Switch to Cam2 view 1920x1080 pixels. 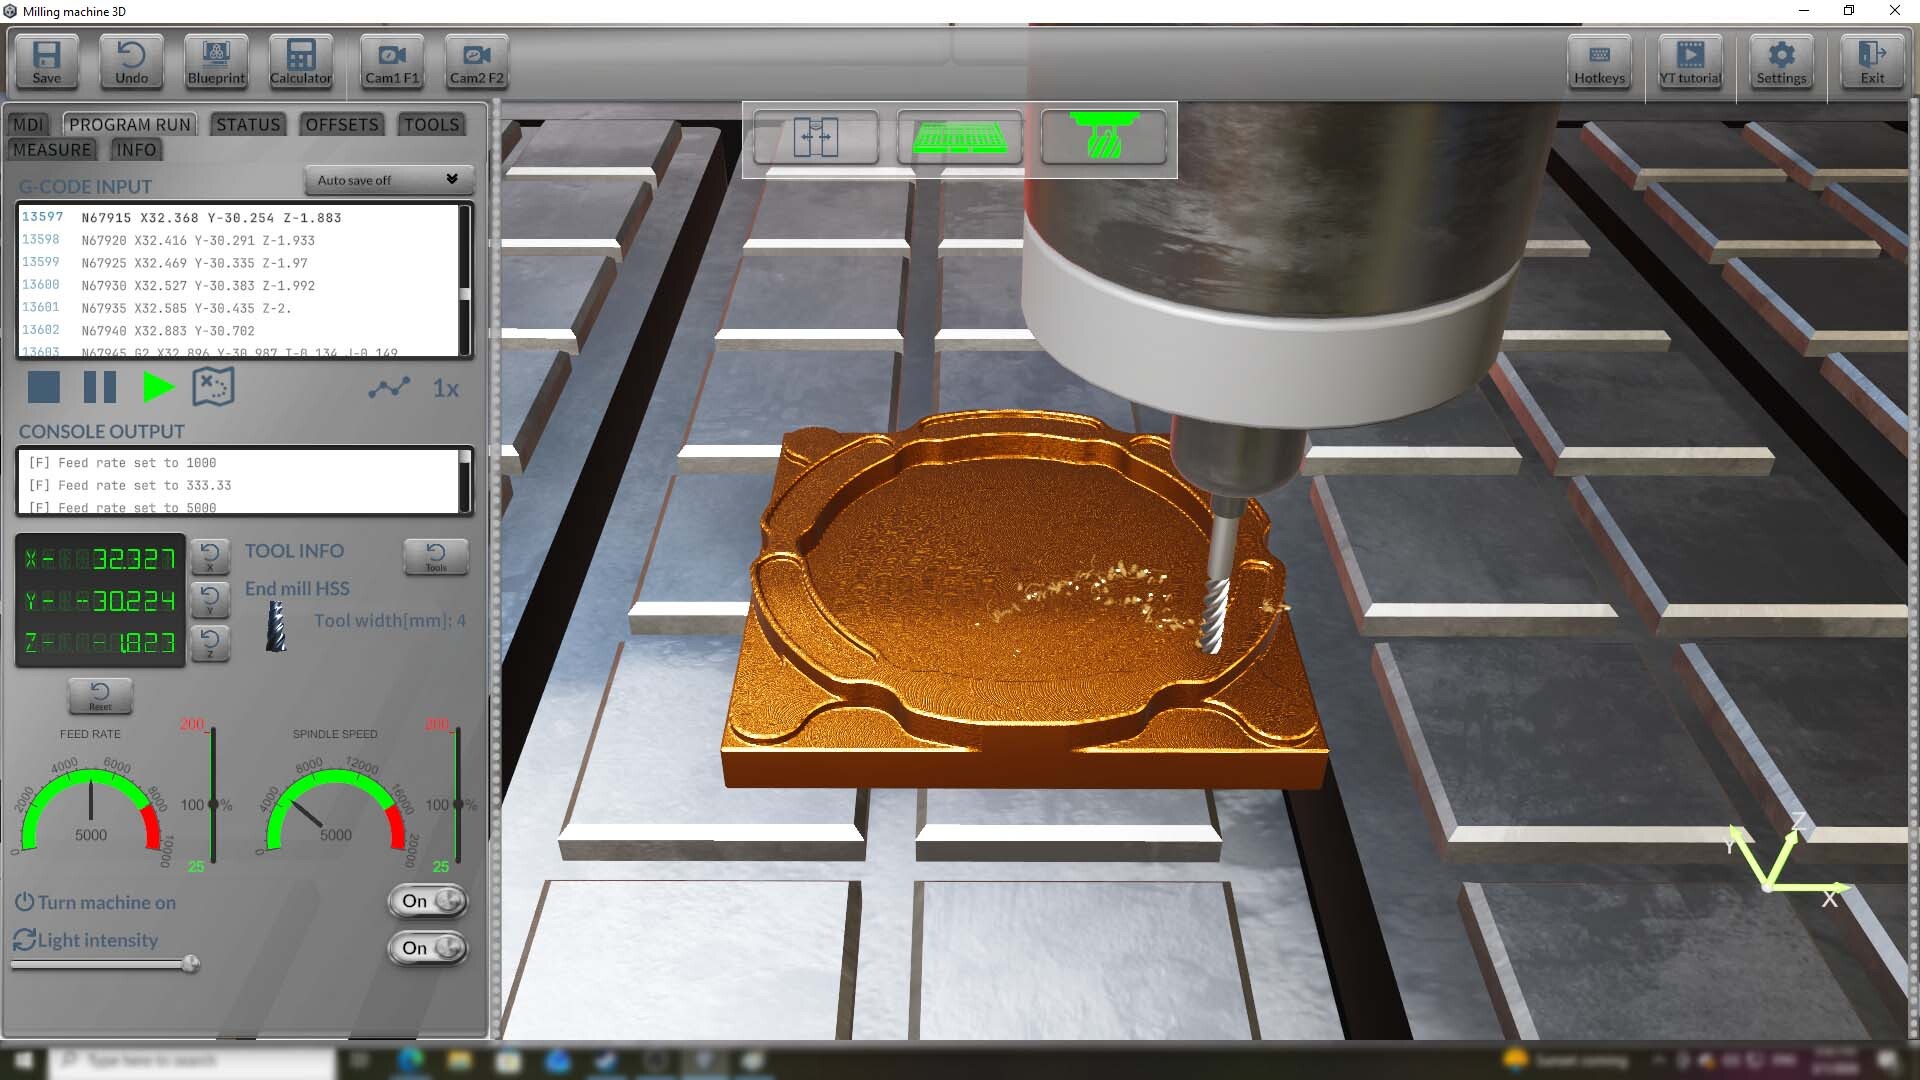(476, 62)
